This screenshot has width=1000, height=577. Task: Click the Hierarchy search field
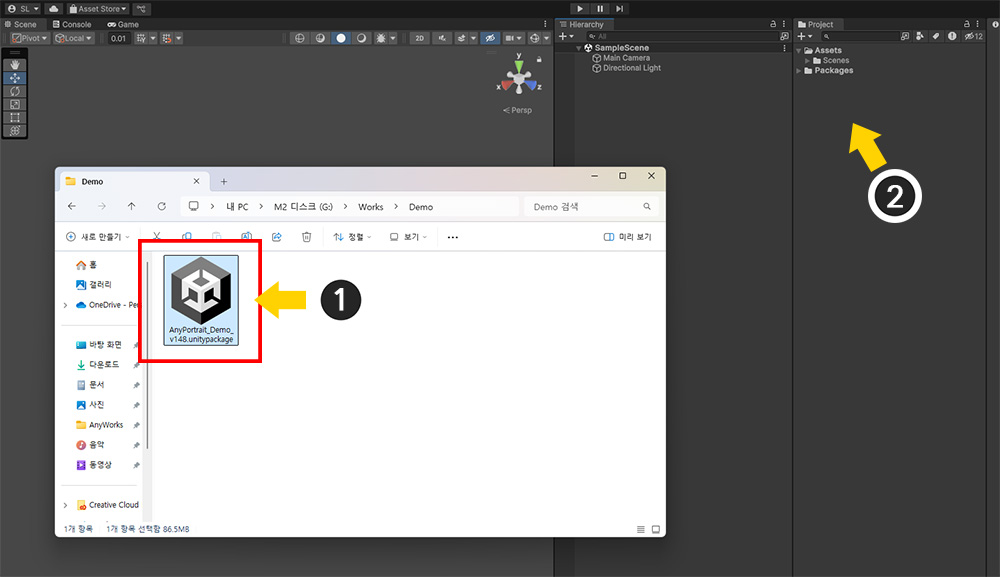[x=681, y=36]
